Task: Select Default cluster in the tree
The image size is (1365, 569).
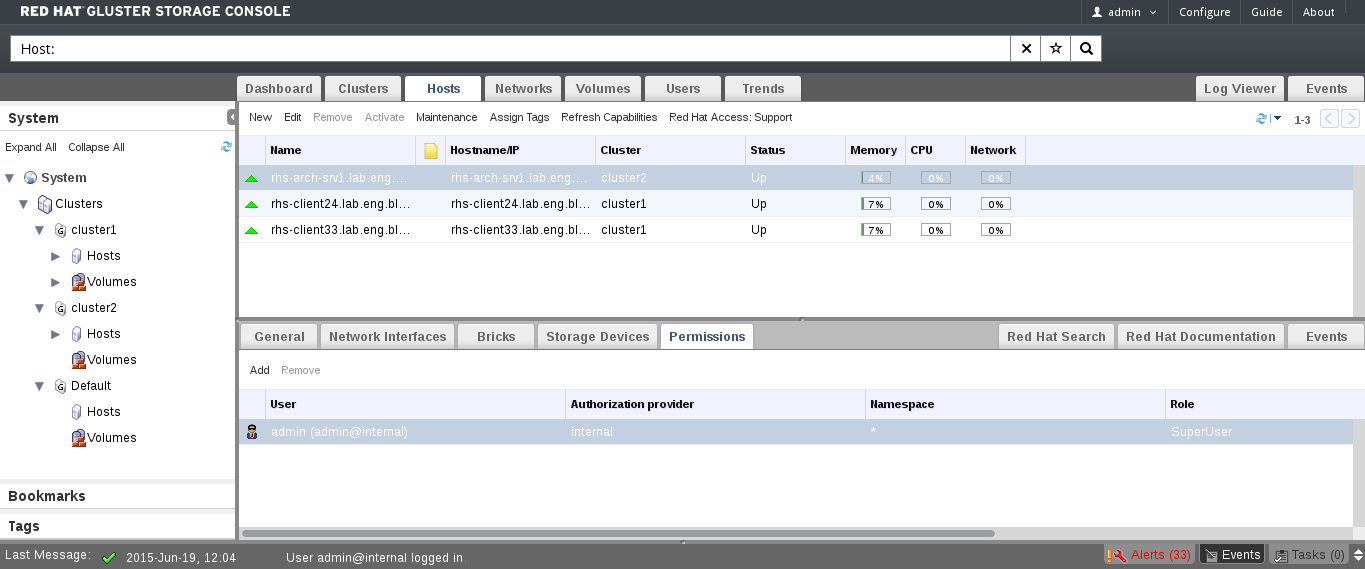Action: [x=90, y=386]
